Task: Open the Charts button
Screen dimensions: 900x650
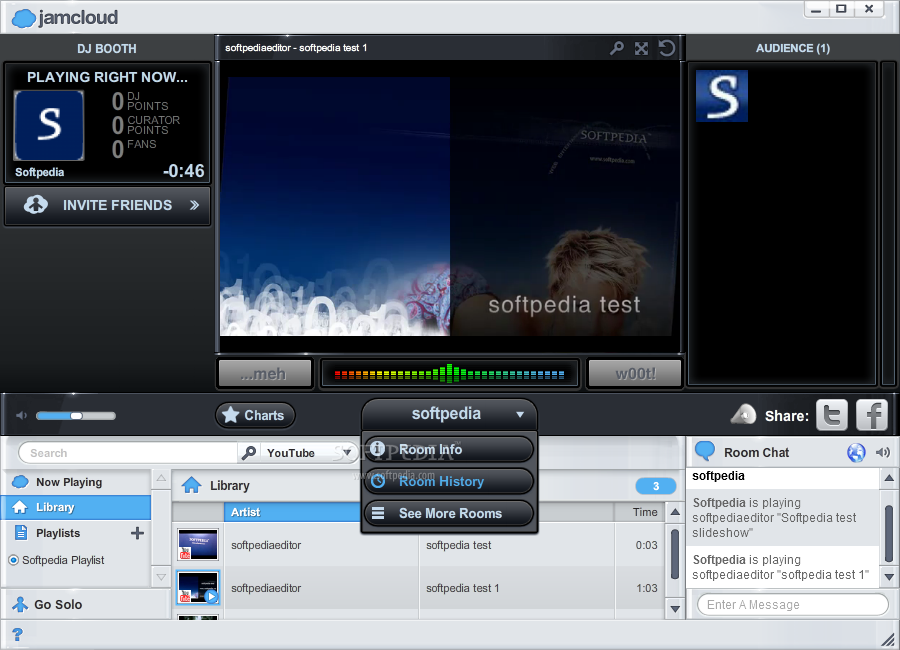Action: point(255,415)
